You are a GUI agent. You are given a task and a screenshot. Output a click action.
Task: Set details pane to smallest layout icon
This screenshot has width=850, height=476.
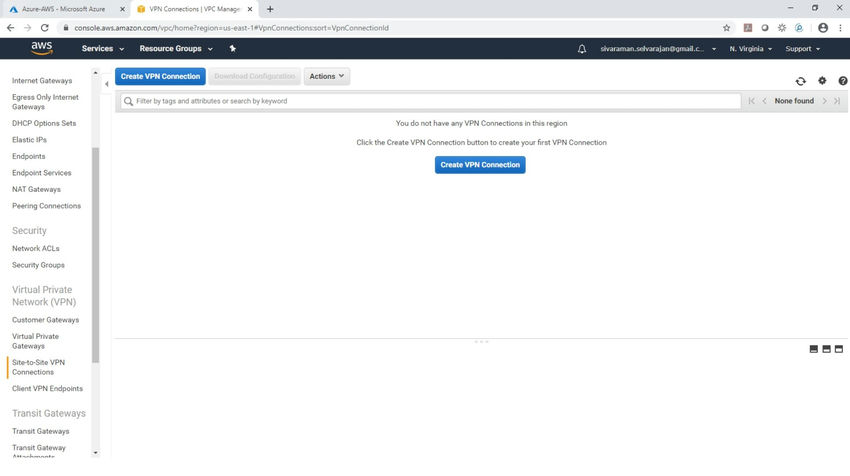(813, 349)
